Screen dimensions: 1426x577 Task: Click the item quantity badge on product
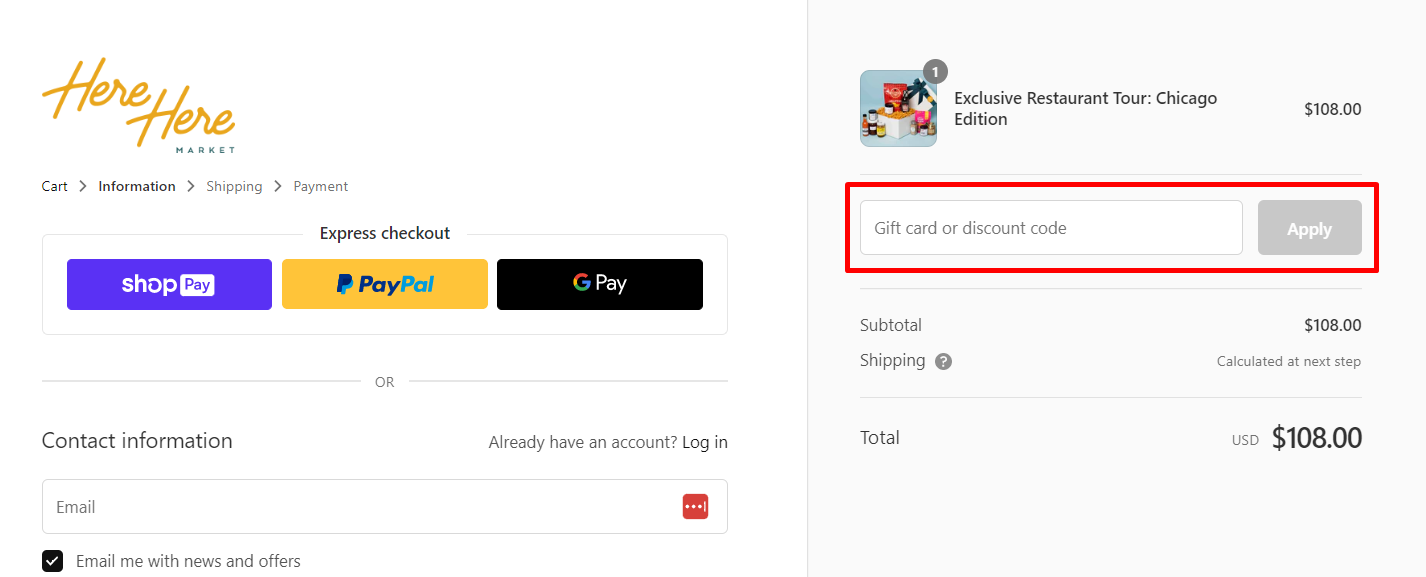[935, 72]
